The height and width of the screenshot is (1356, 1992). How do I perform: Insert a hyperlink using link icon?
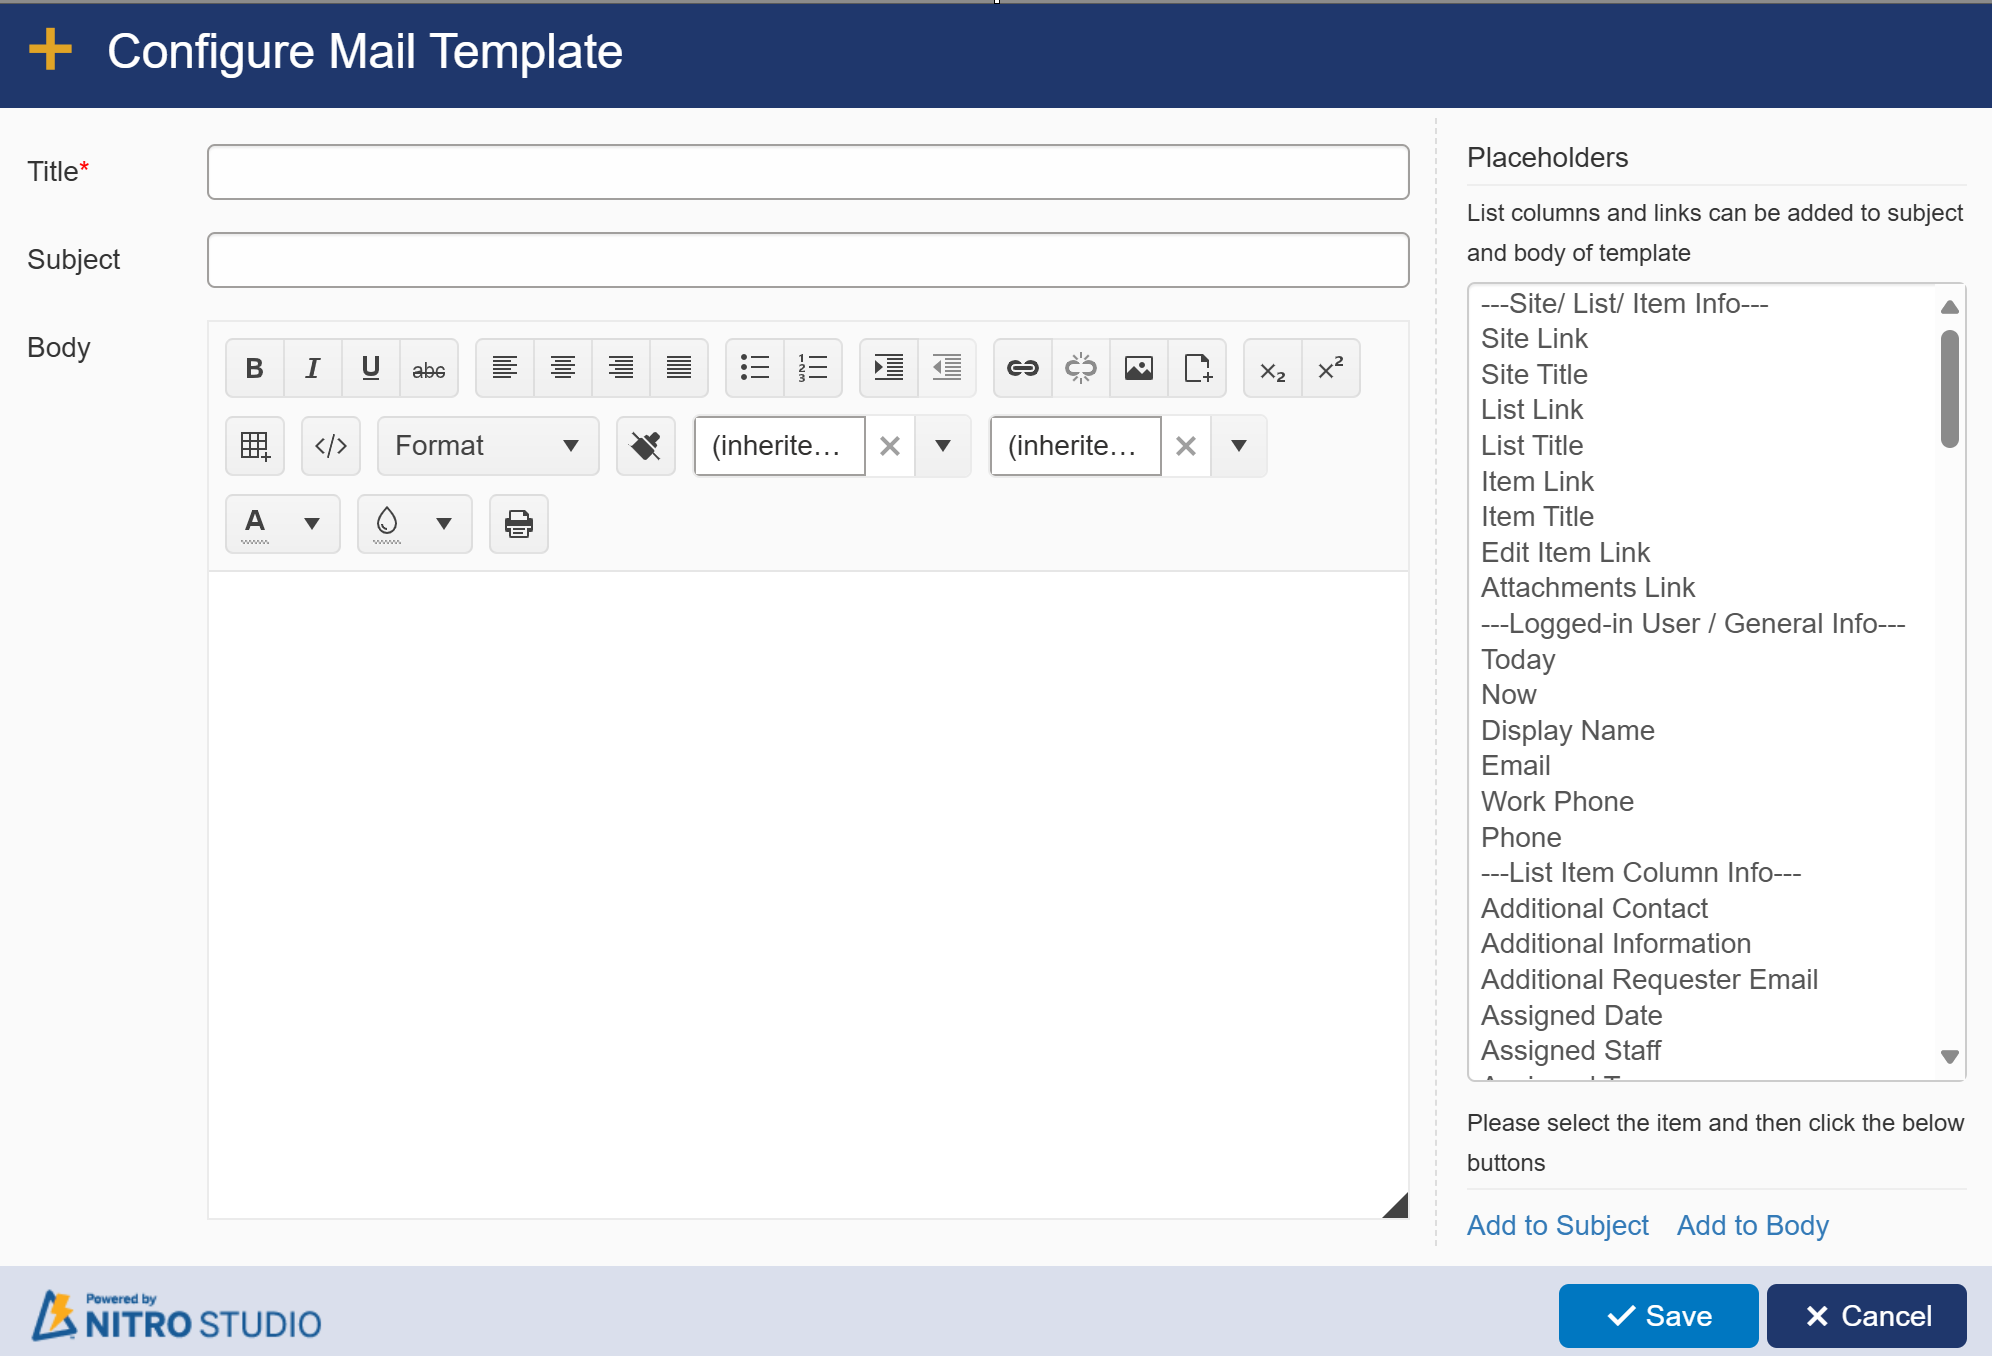[1023, 368]
